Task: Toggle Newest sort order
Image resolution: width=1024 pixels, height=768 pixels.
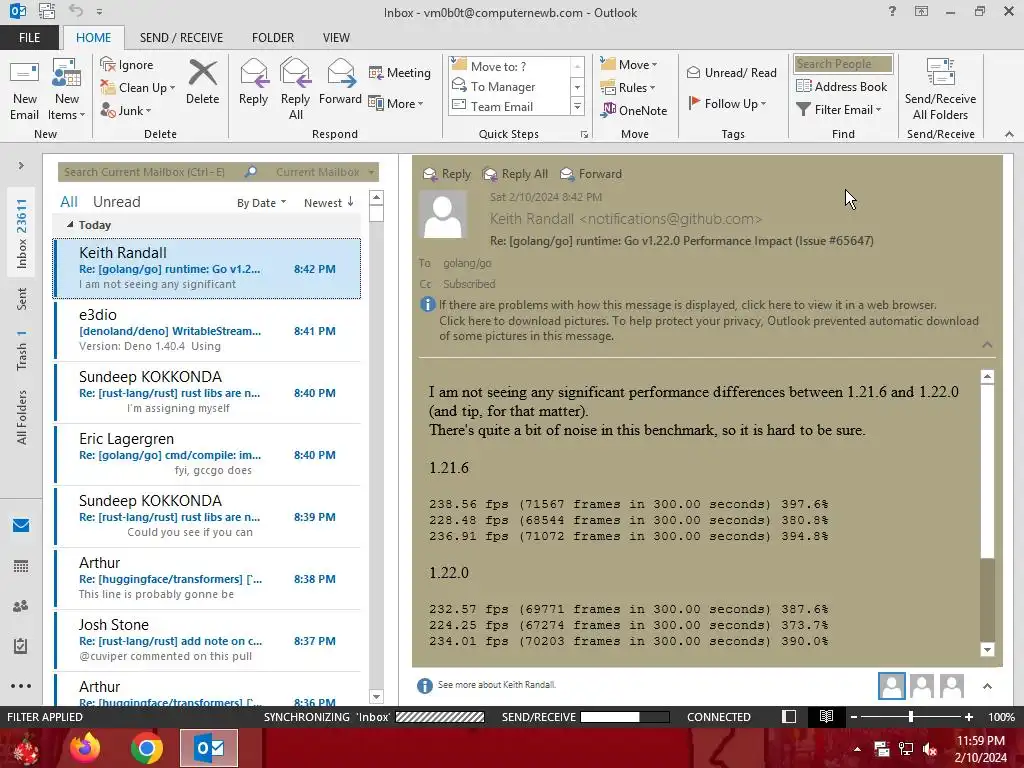Action: 328,203
